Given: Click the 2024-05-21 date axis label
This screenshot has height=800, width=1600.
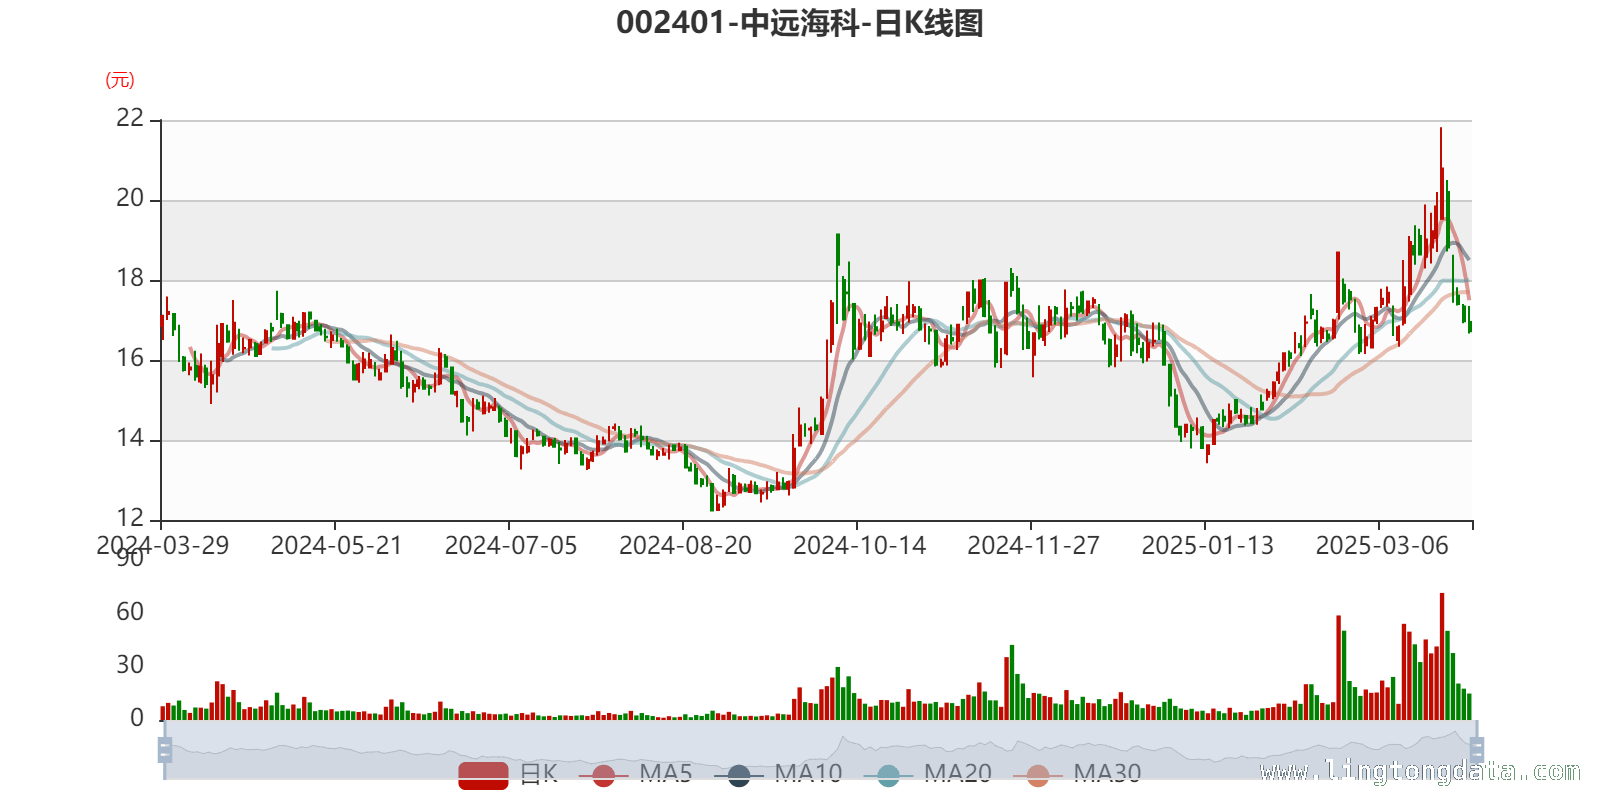Looking at the screenshot, I should coord(336,546).
